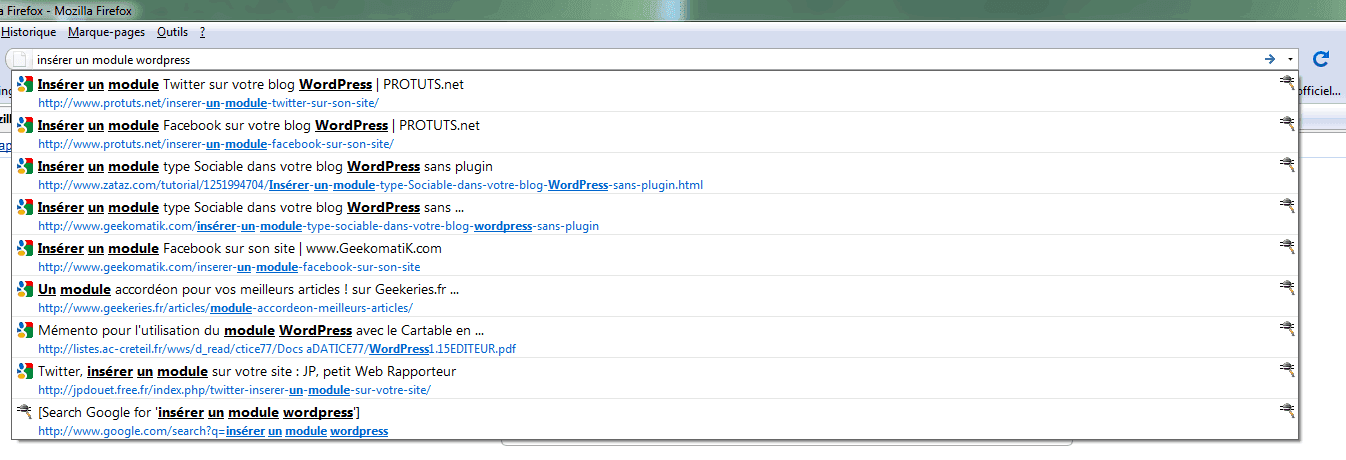Select the '[Search Google for ...]' suggestion title
Image resolution: width=1346 pixels, height=460 pixels.
(199, 413)
